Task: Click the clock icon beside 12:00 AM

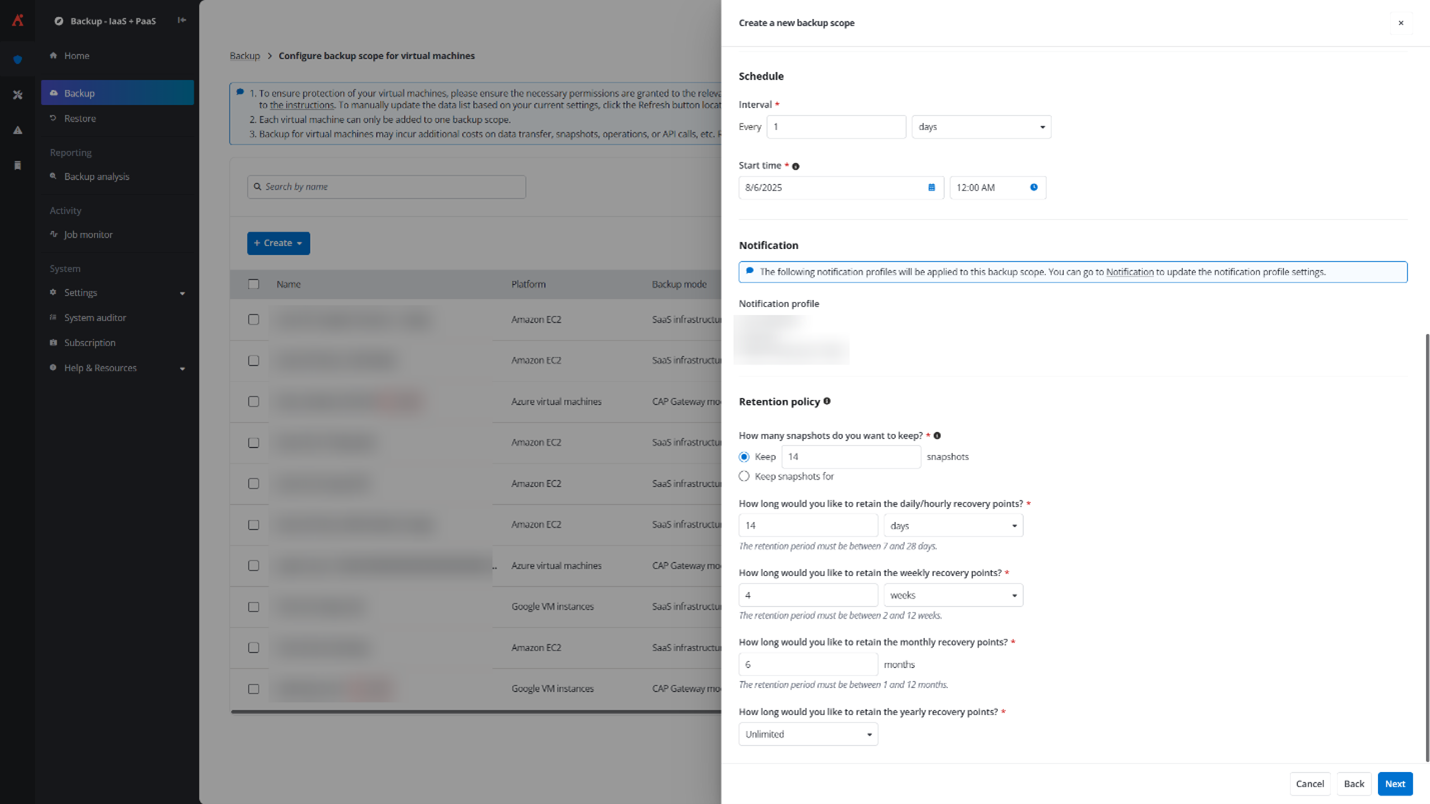Action: coord(1033,187)
